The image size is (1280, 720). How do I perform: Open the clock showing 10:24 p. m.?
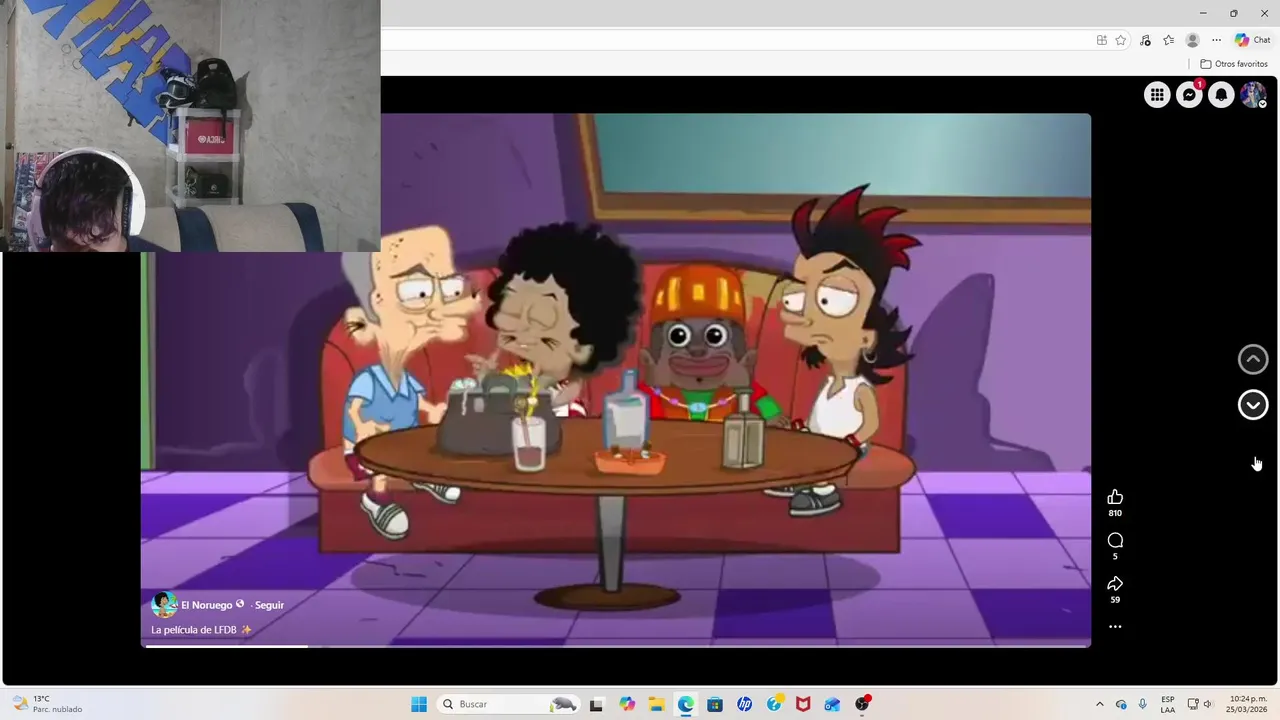point(1248,704)
